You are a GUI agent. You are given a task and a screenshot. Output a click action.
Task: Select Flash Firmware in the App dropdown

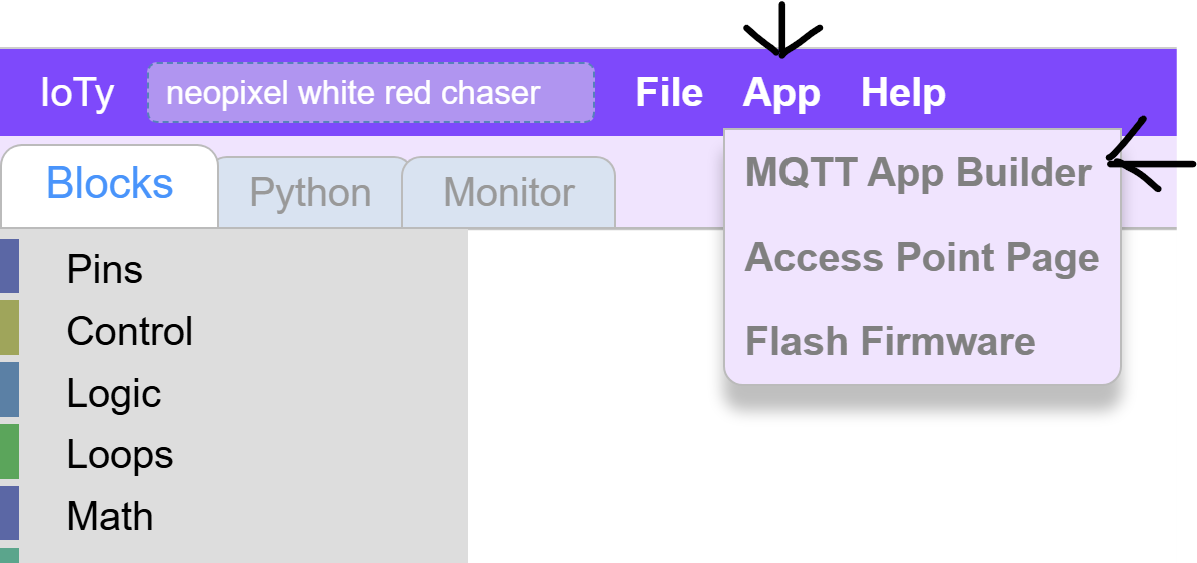click(889, 341)
